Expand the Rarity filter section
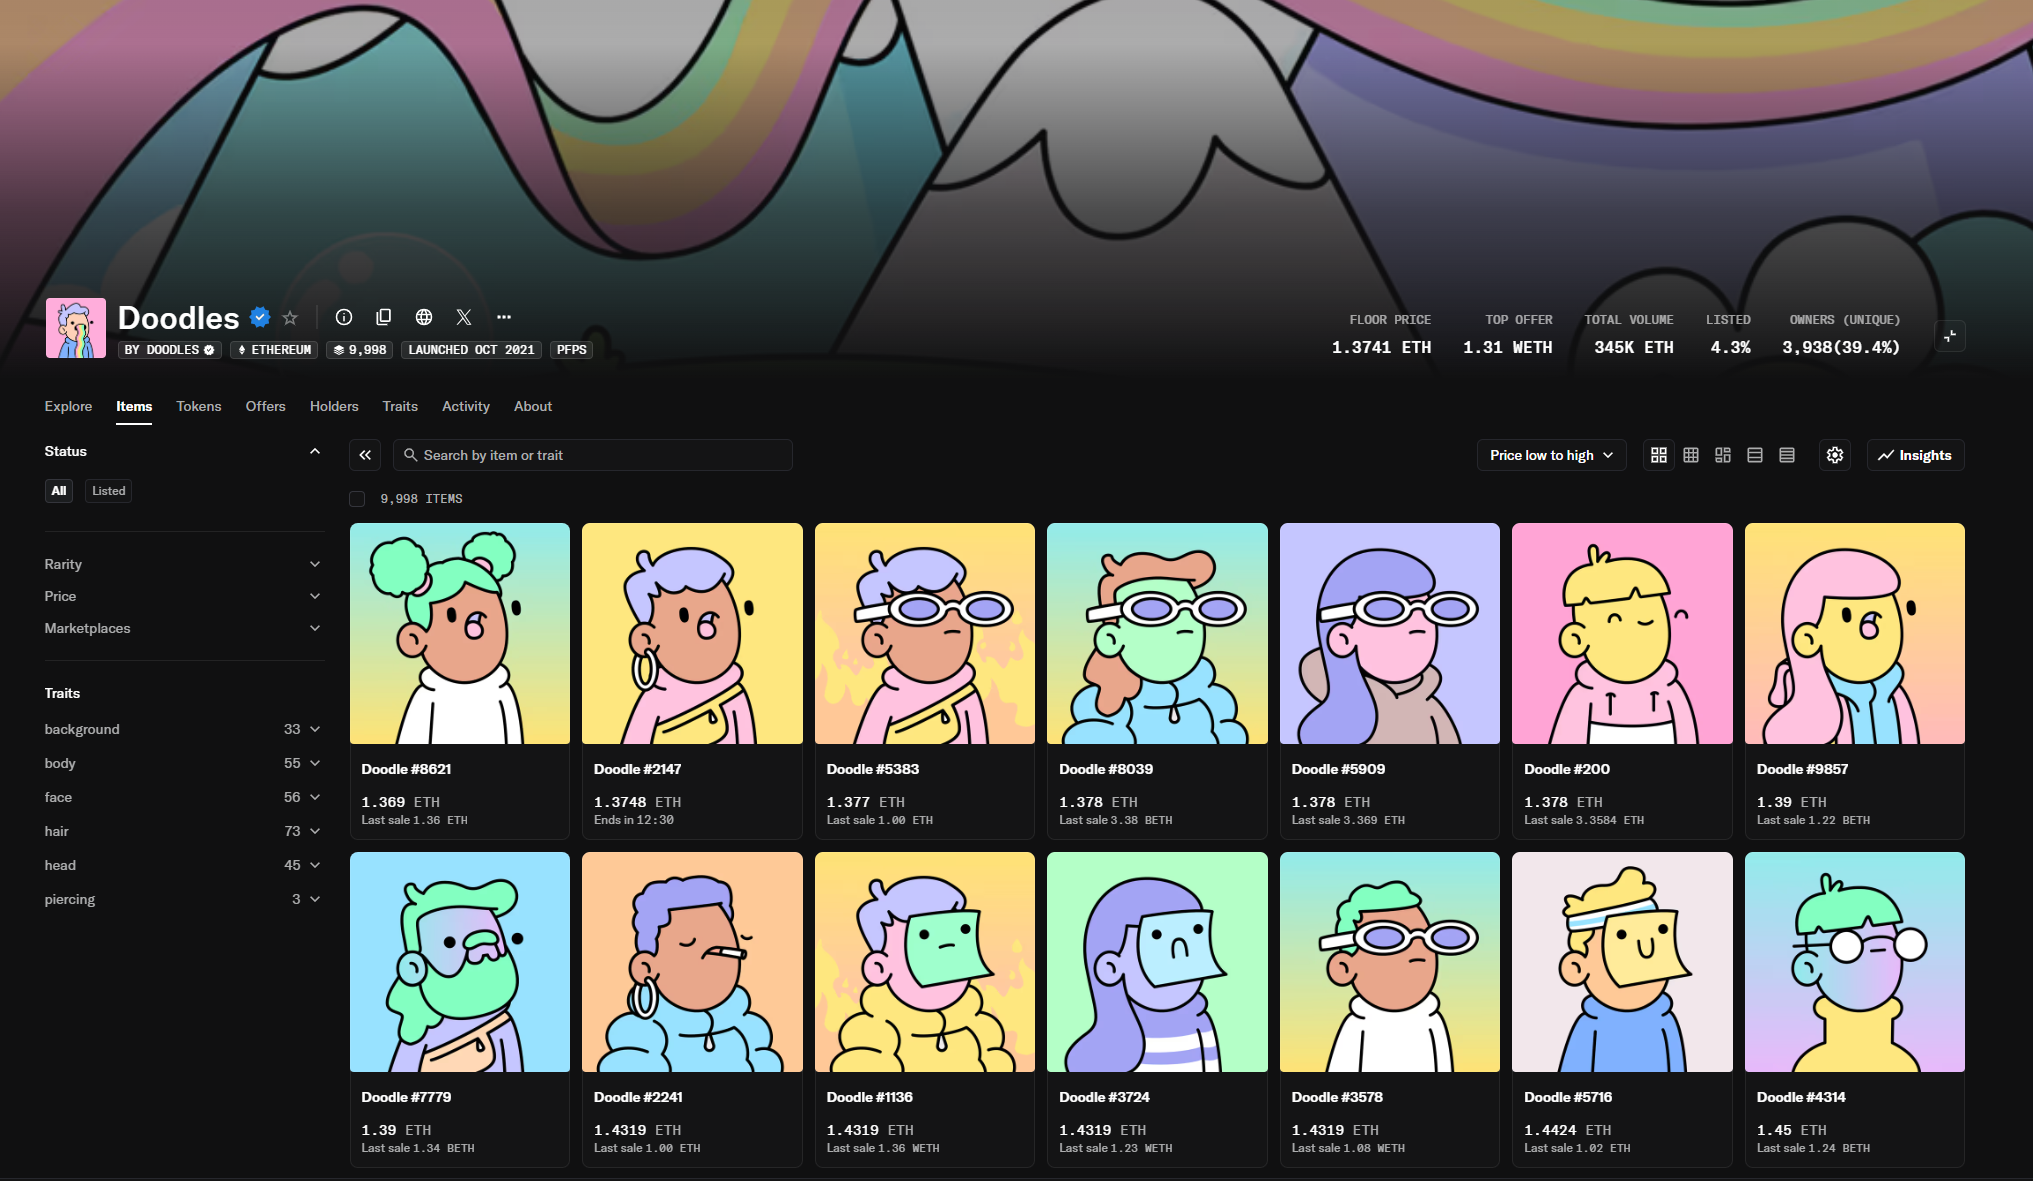Viewport: 2033px width, 1181px height. click(183, 563)
